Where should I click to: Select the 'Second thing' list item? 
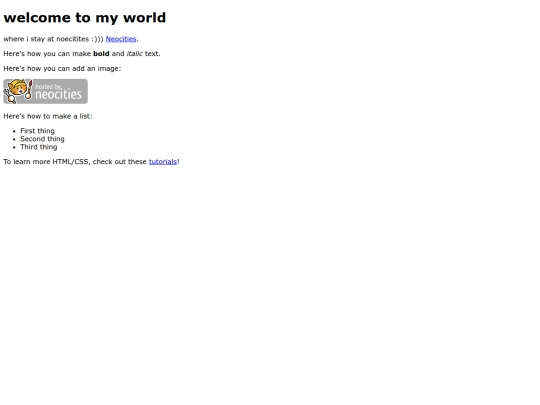[42, 139]
